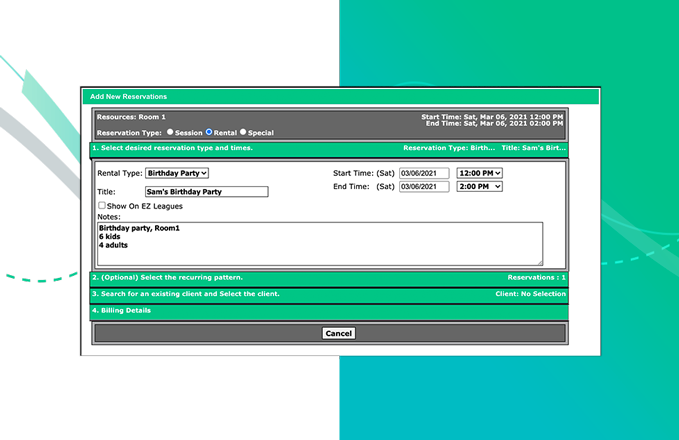This screenshot has width=679, height=440.
Task: Open the 12:00 PM start time dropdown
Action: coord(479,173)
